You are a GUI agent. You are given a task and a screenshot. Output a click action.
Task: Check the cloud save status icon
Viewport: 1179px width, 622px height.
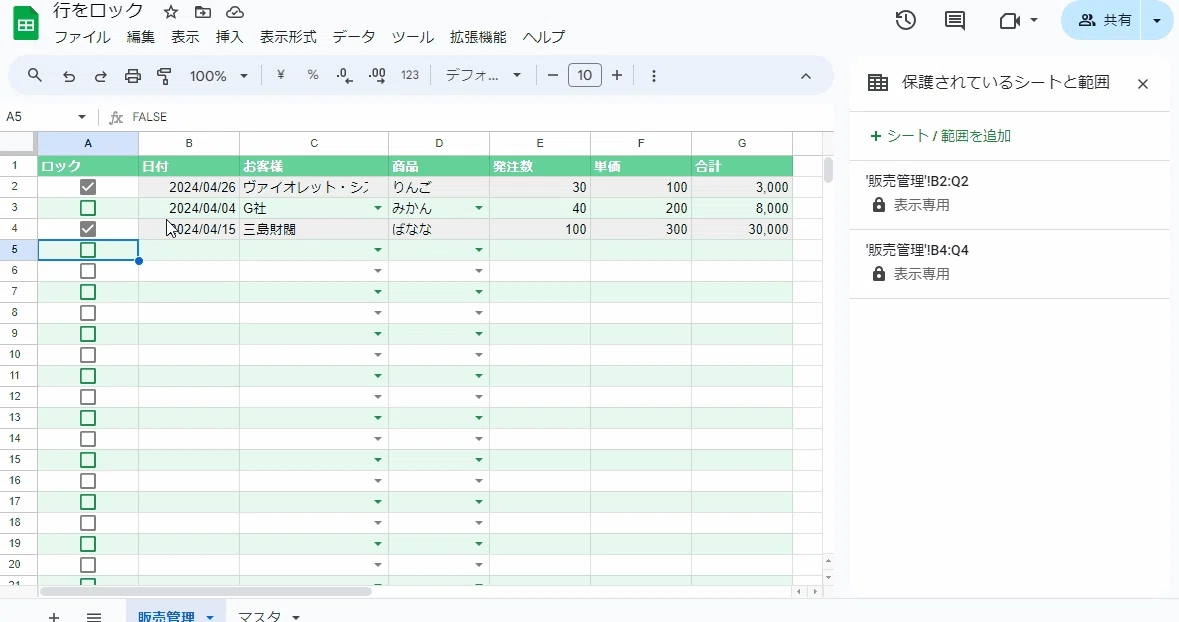(x=235, y=12)
